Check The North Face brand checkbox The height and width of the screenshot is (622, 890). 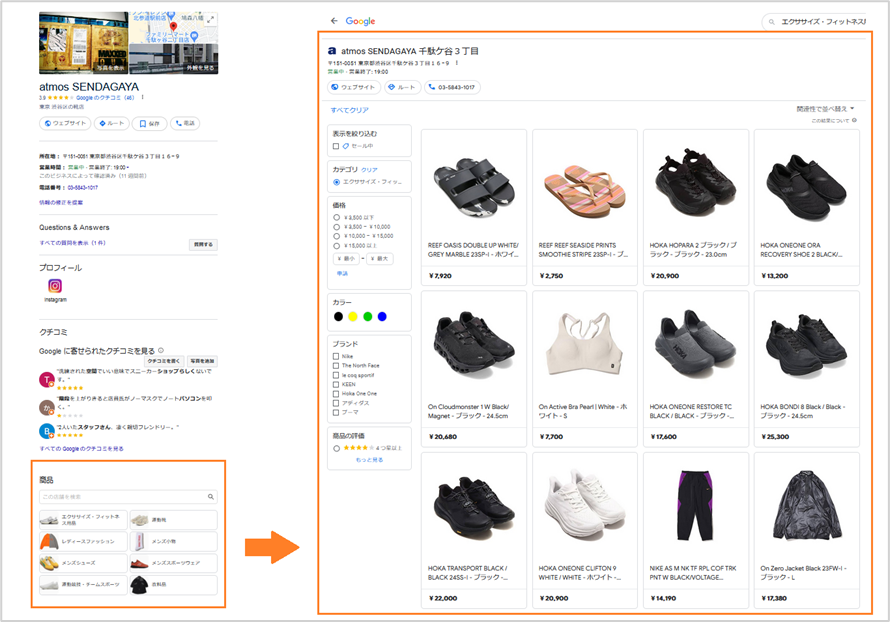point(336,365)
